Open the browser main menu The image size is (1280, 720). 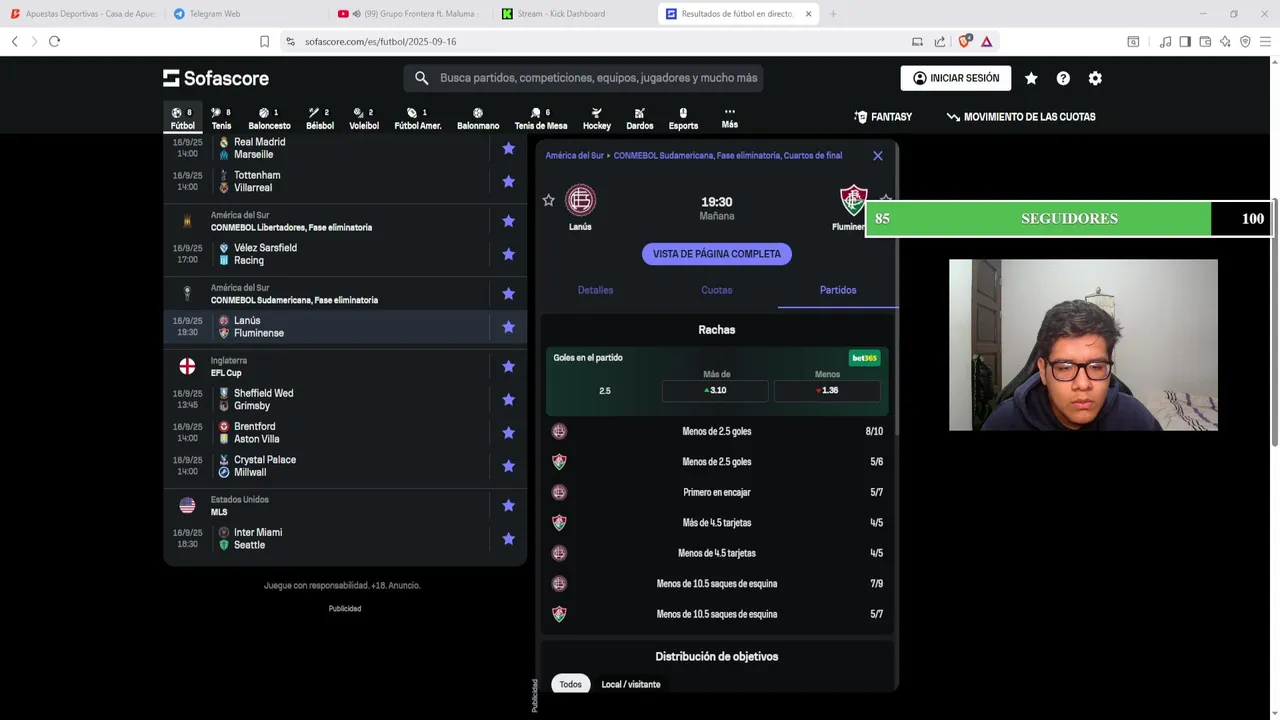point(1265,41)
